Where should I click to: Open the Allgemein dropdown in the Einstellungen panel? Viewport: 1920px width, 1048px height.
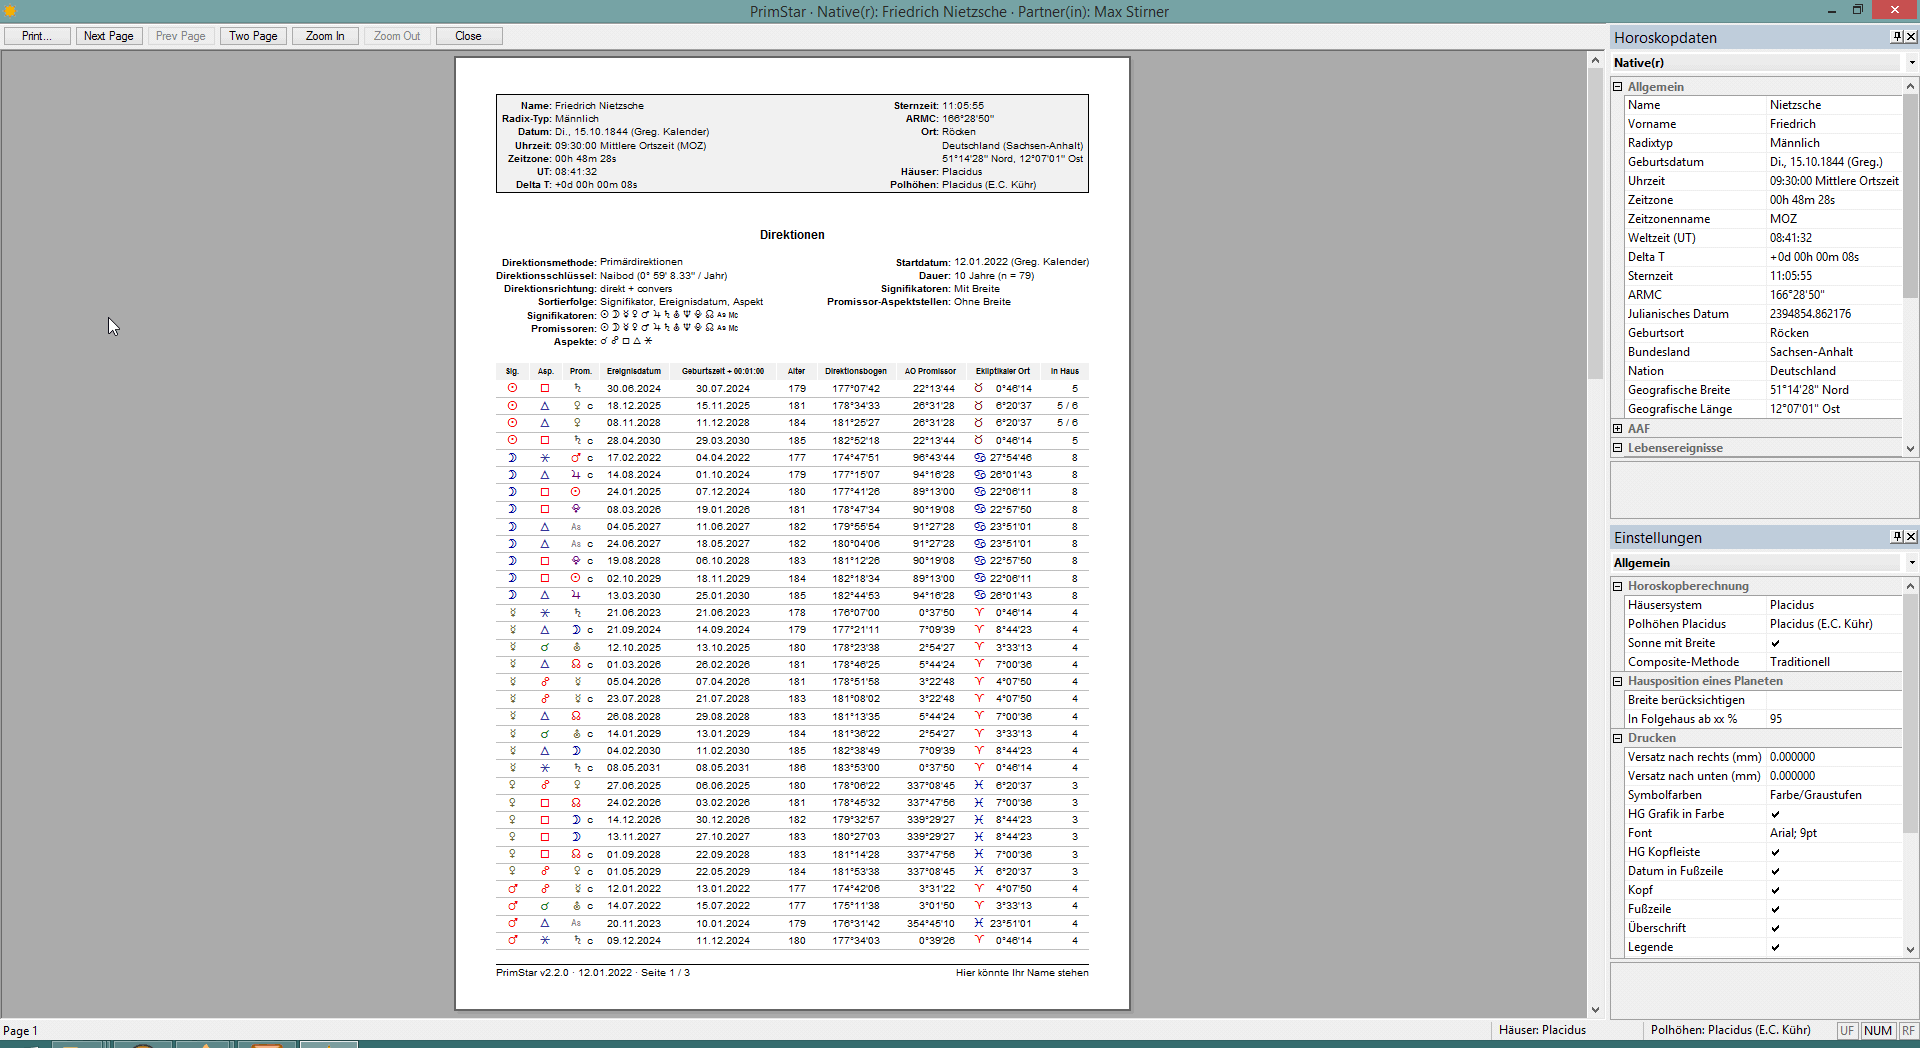(1911, 563)
